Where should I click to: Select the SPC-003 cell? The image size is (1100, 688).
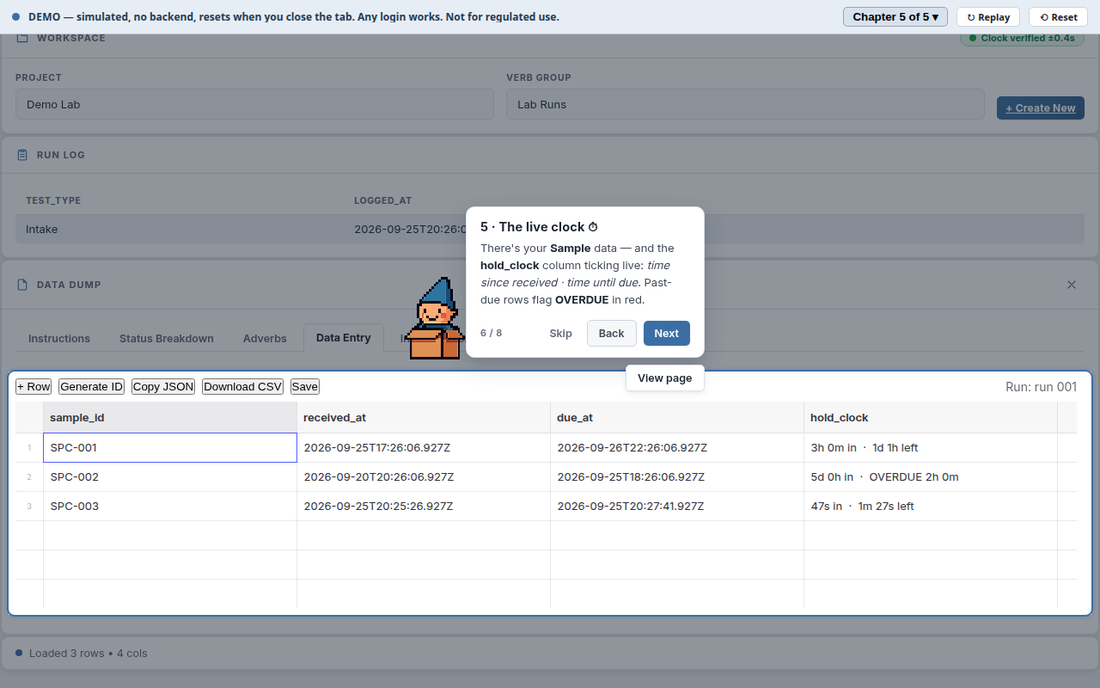tap(170, 506)
